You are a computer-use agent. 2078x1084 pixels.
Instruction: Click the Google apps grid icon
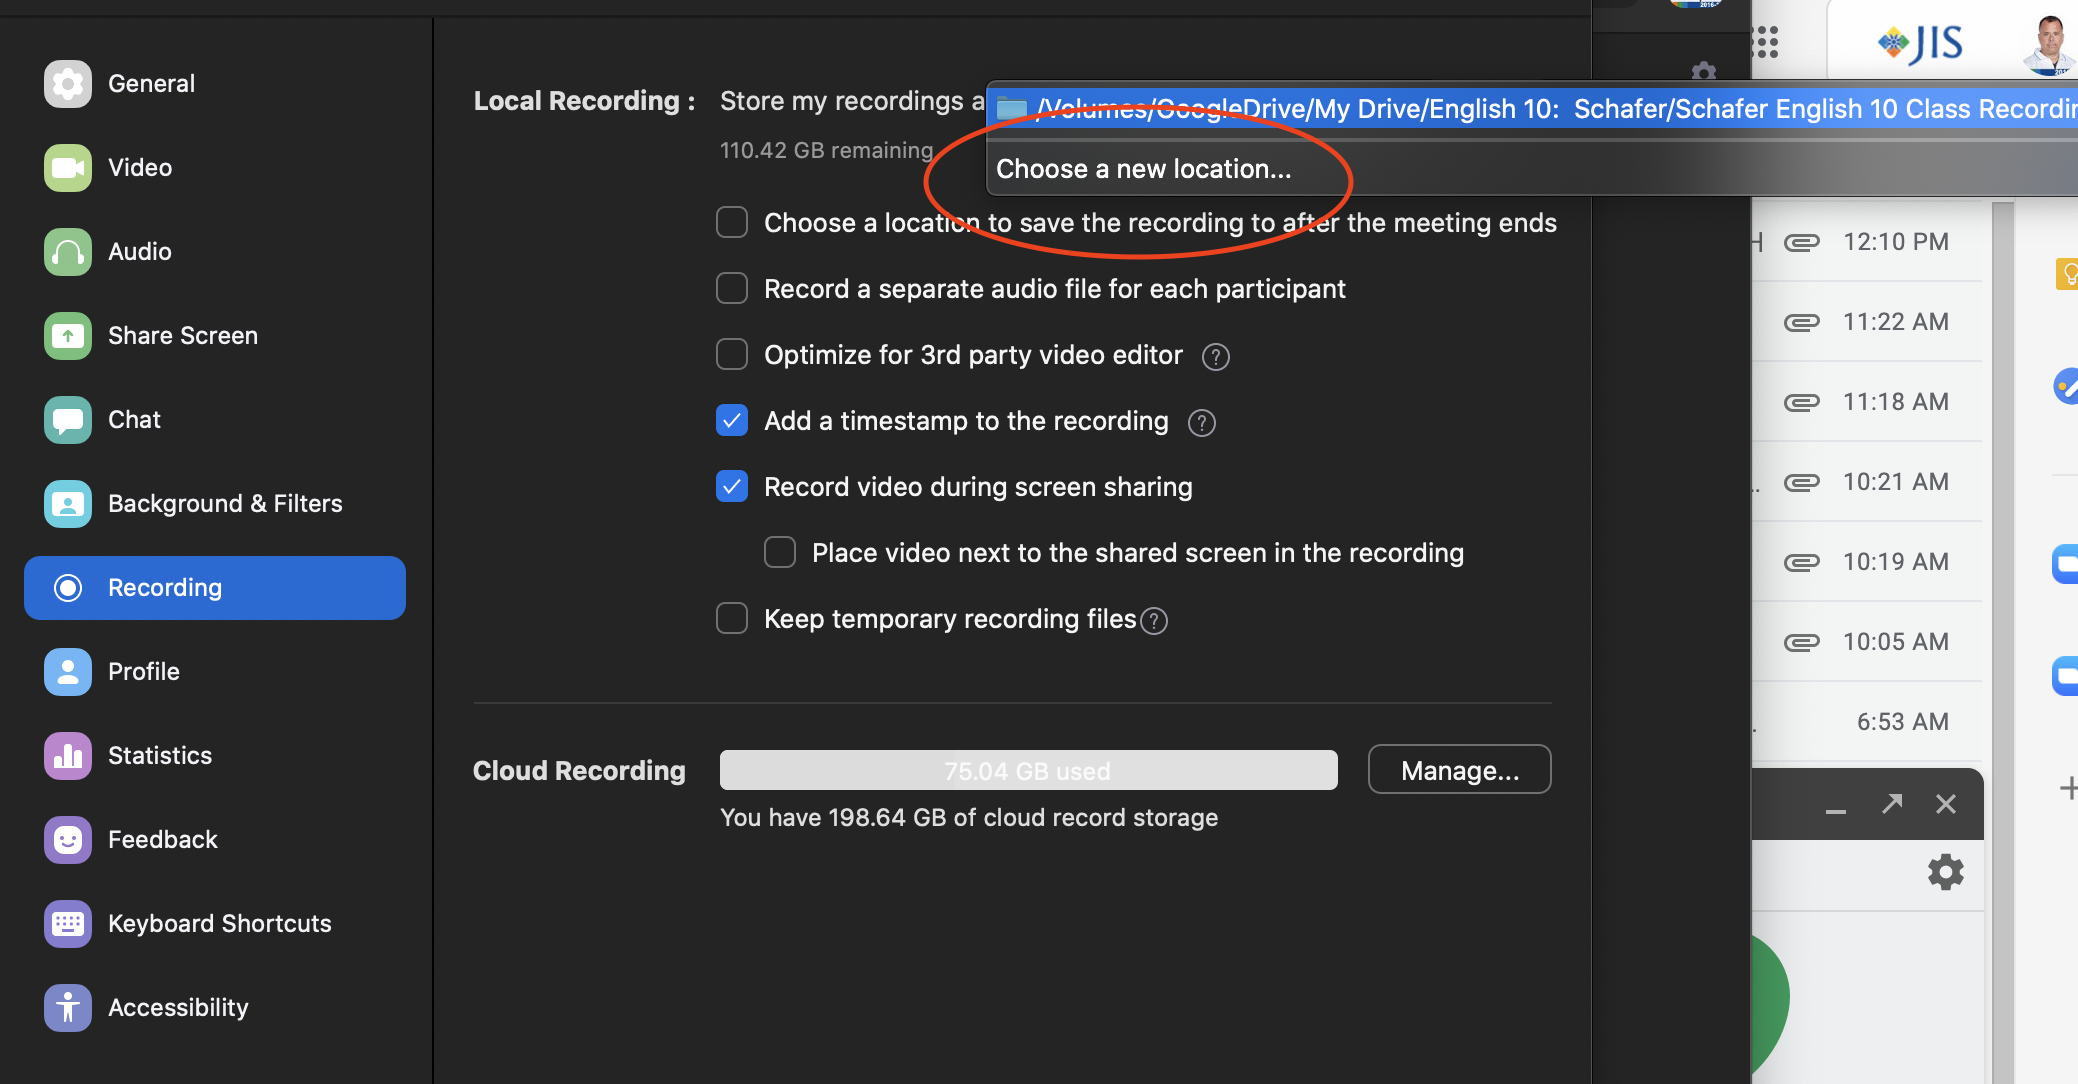tap(1766, 42)
